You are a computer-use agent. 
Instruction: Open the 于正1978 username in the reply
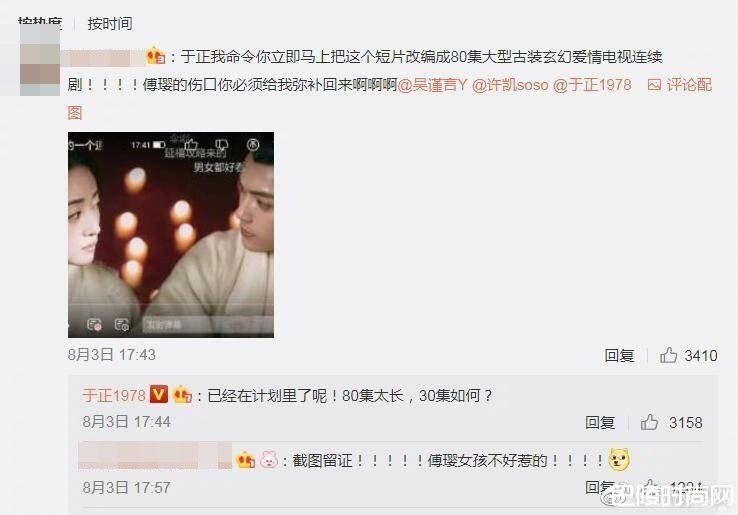(114, 395)
